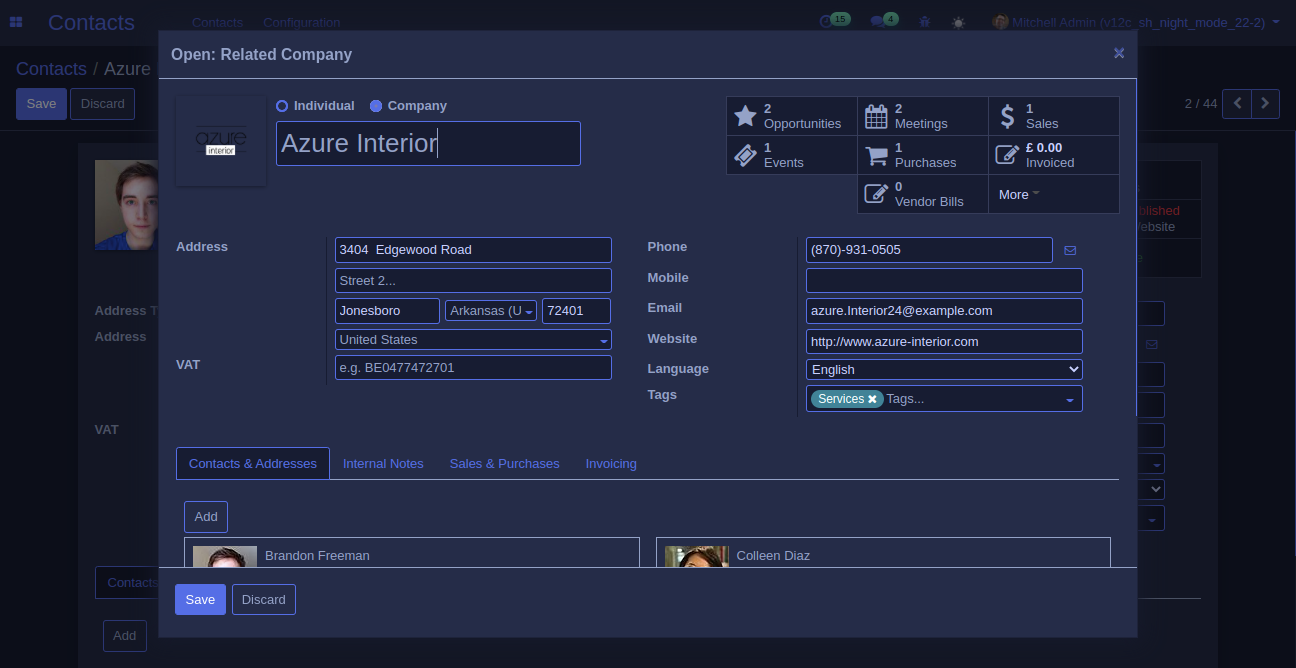Screen dimensions: 1296x668
Task: Click Discard in the dialog footer
Action: click(x=264, y=600)
